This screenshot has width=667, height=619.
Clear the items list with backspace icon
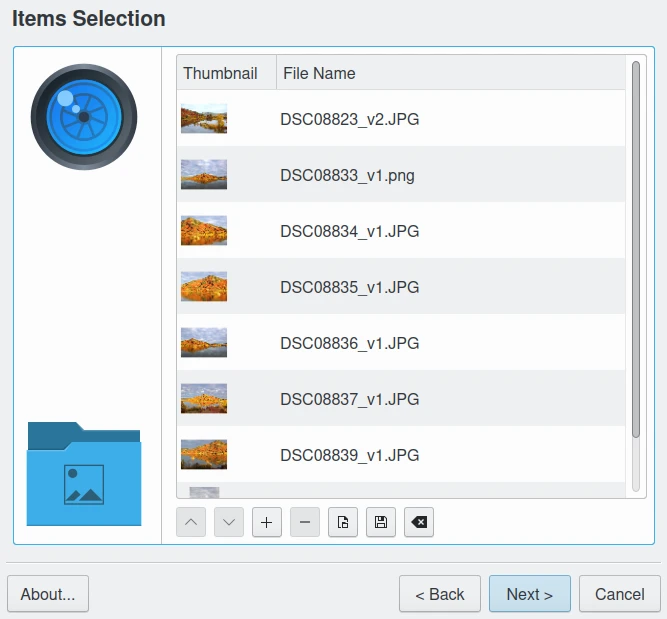(x=419, y=522)
